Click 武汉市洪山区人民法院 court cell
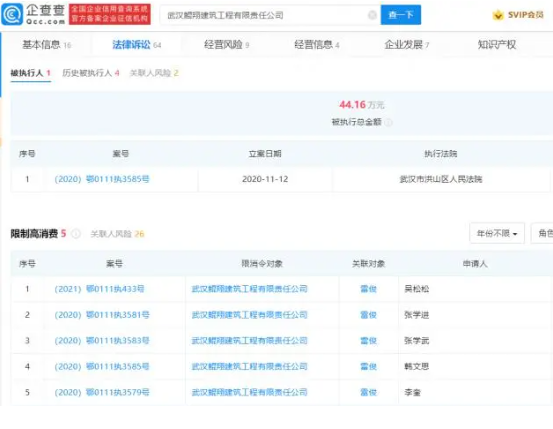553x429 pixels. tap(440, 179)
